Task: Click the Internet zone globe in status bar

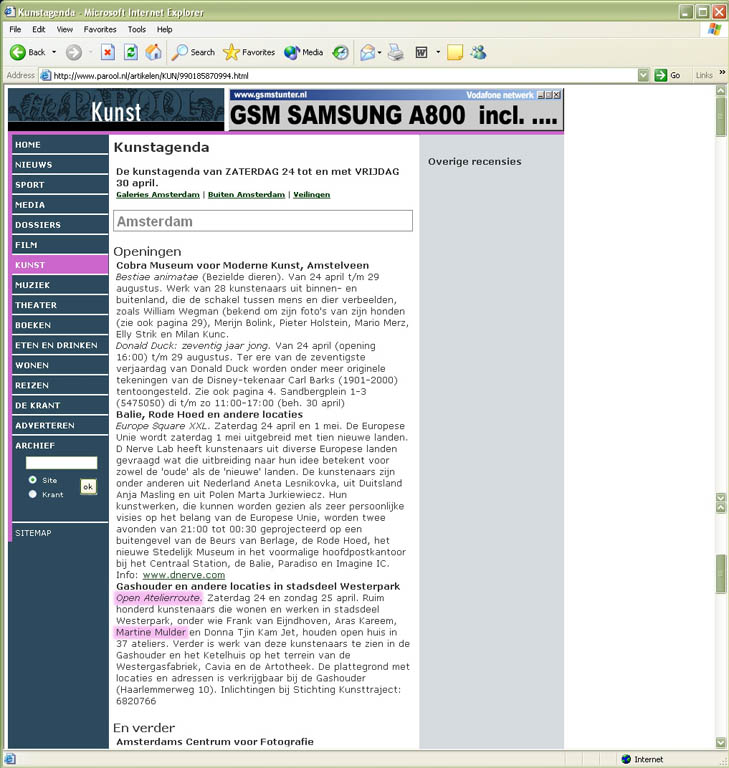Action: [x=626, y=759]
